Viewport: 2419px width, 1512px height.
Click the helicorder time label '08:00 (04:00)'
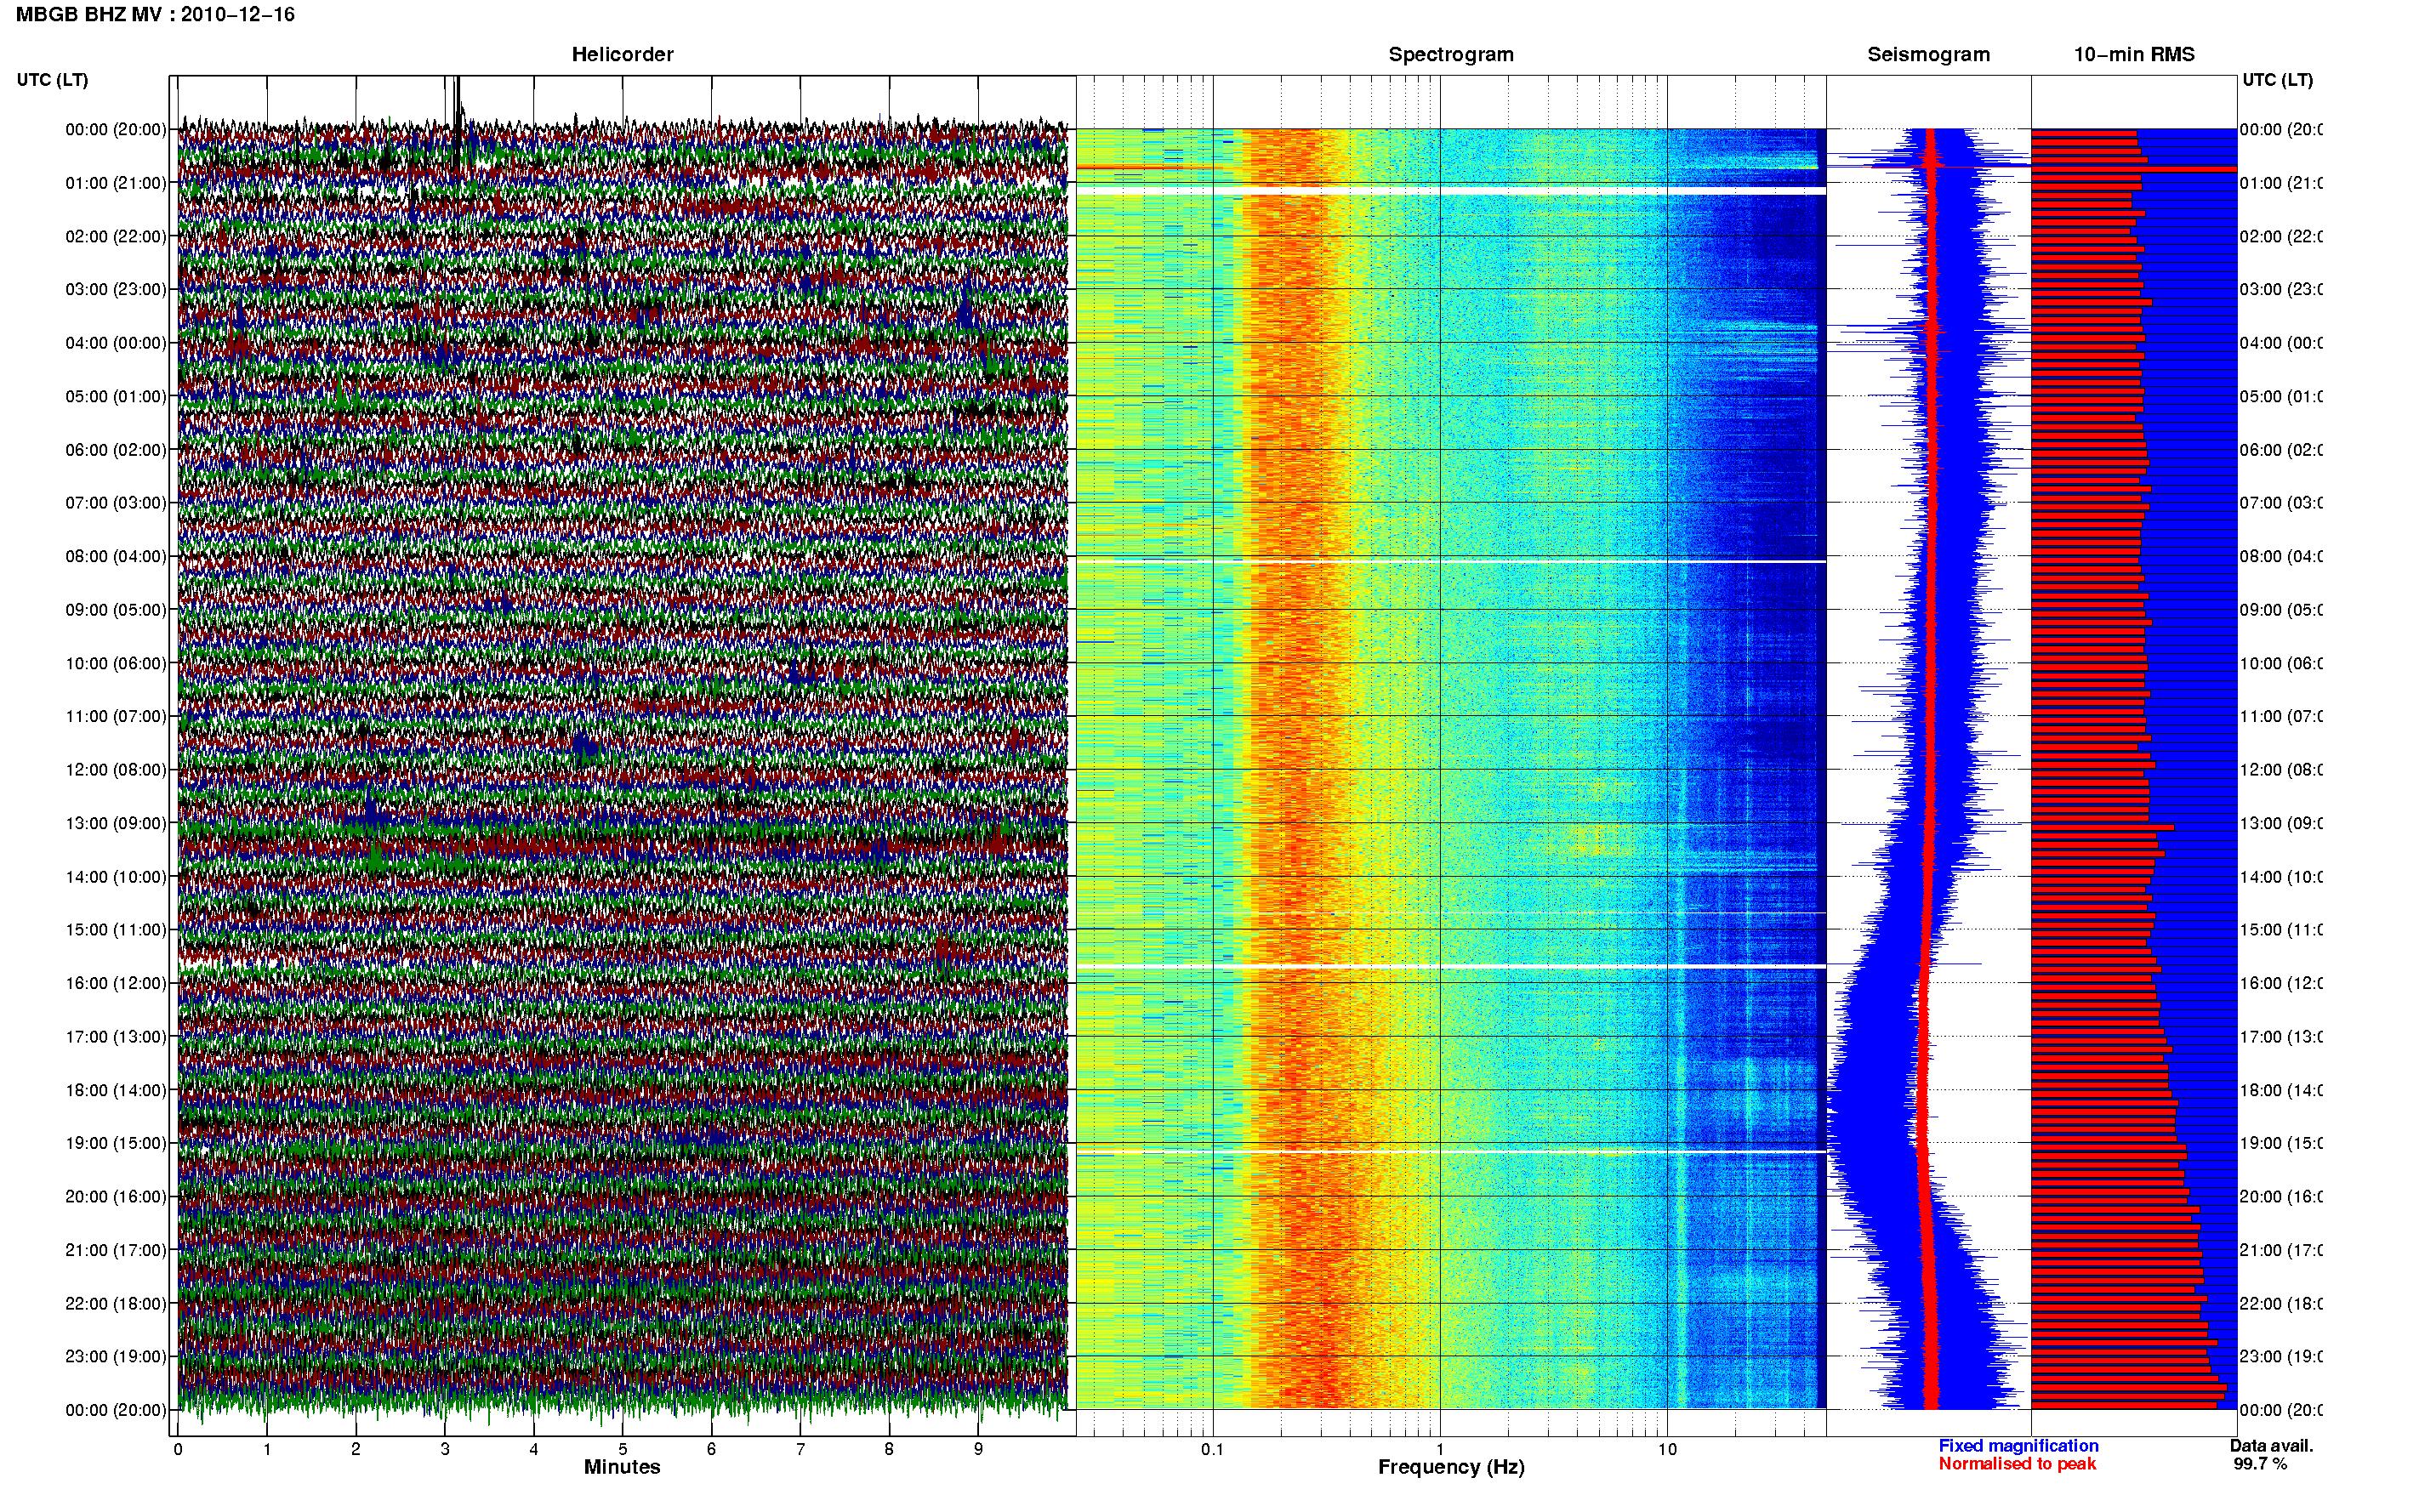[116, 556]
